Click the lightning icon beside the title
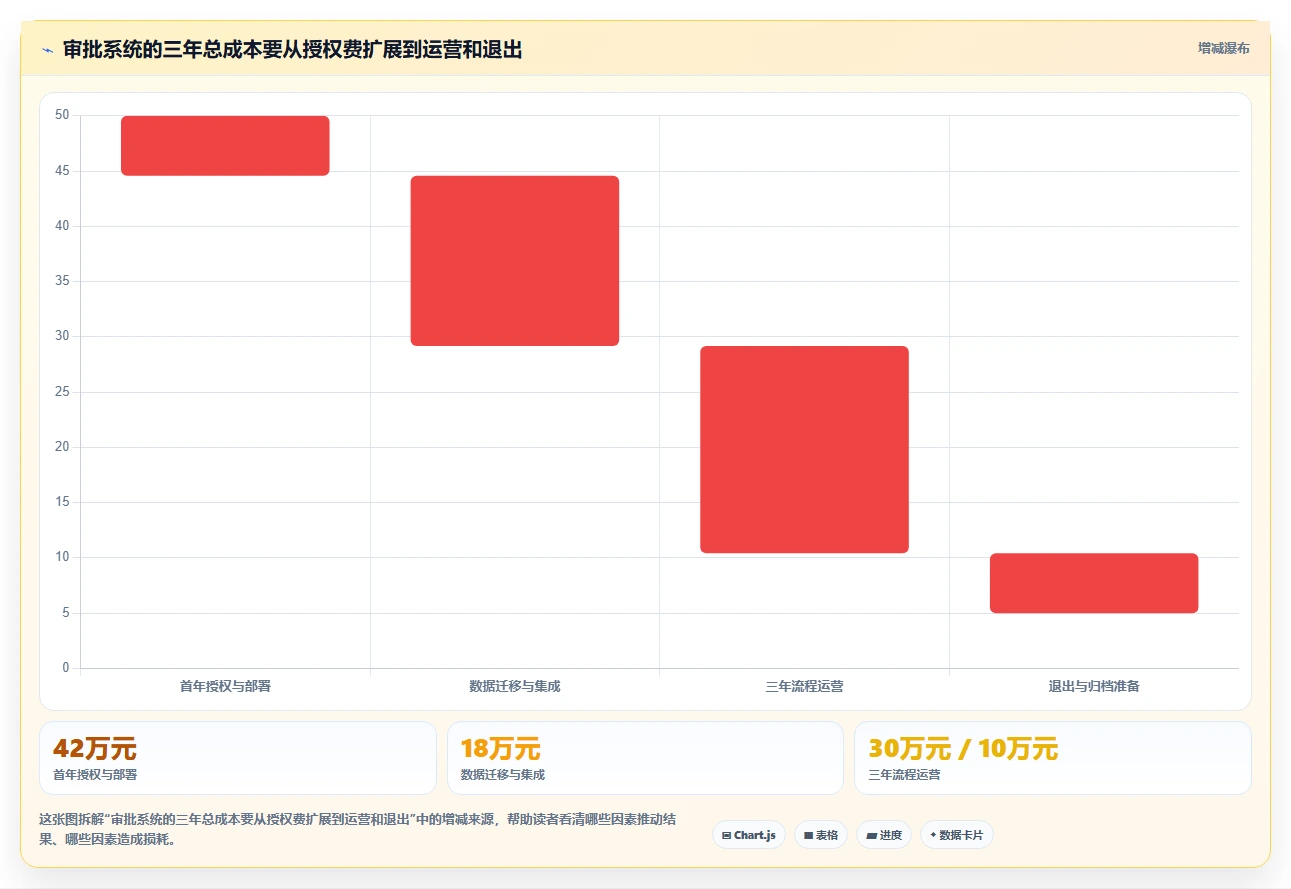This screenshot has height=889, width=1291. 47,49
